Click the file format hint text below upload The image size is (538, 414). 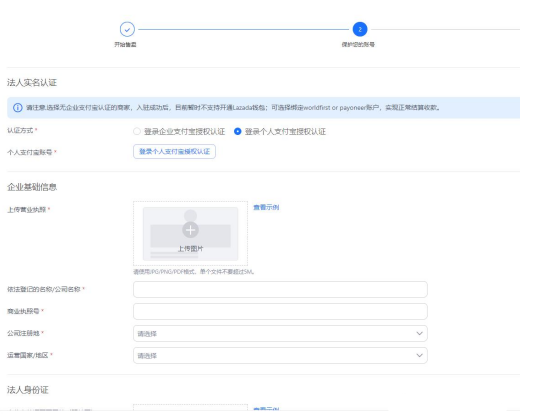pos(194,272)
